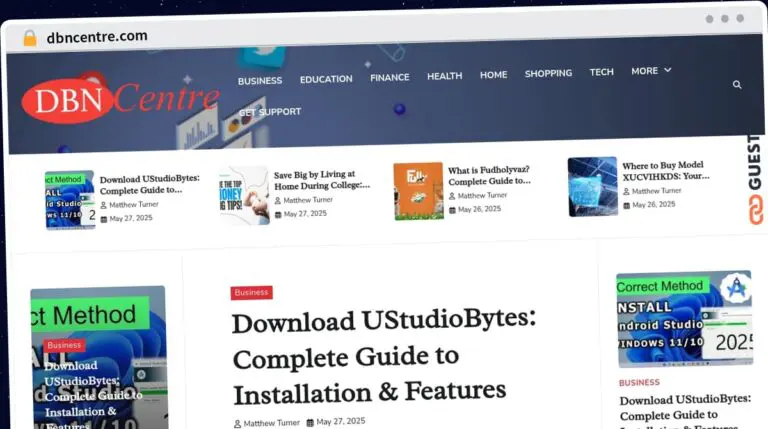Click the DBN Centre logo
Image resolution: width=768 pixels, height=429 pixels.
pos(120,98)
